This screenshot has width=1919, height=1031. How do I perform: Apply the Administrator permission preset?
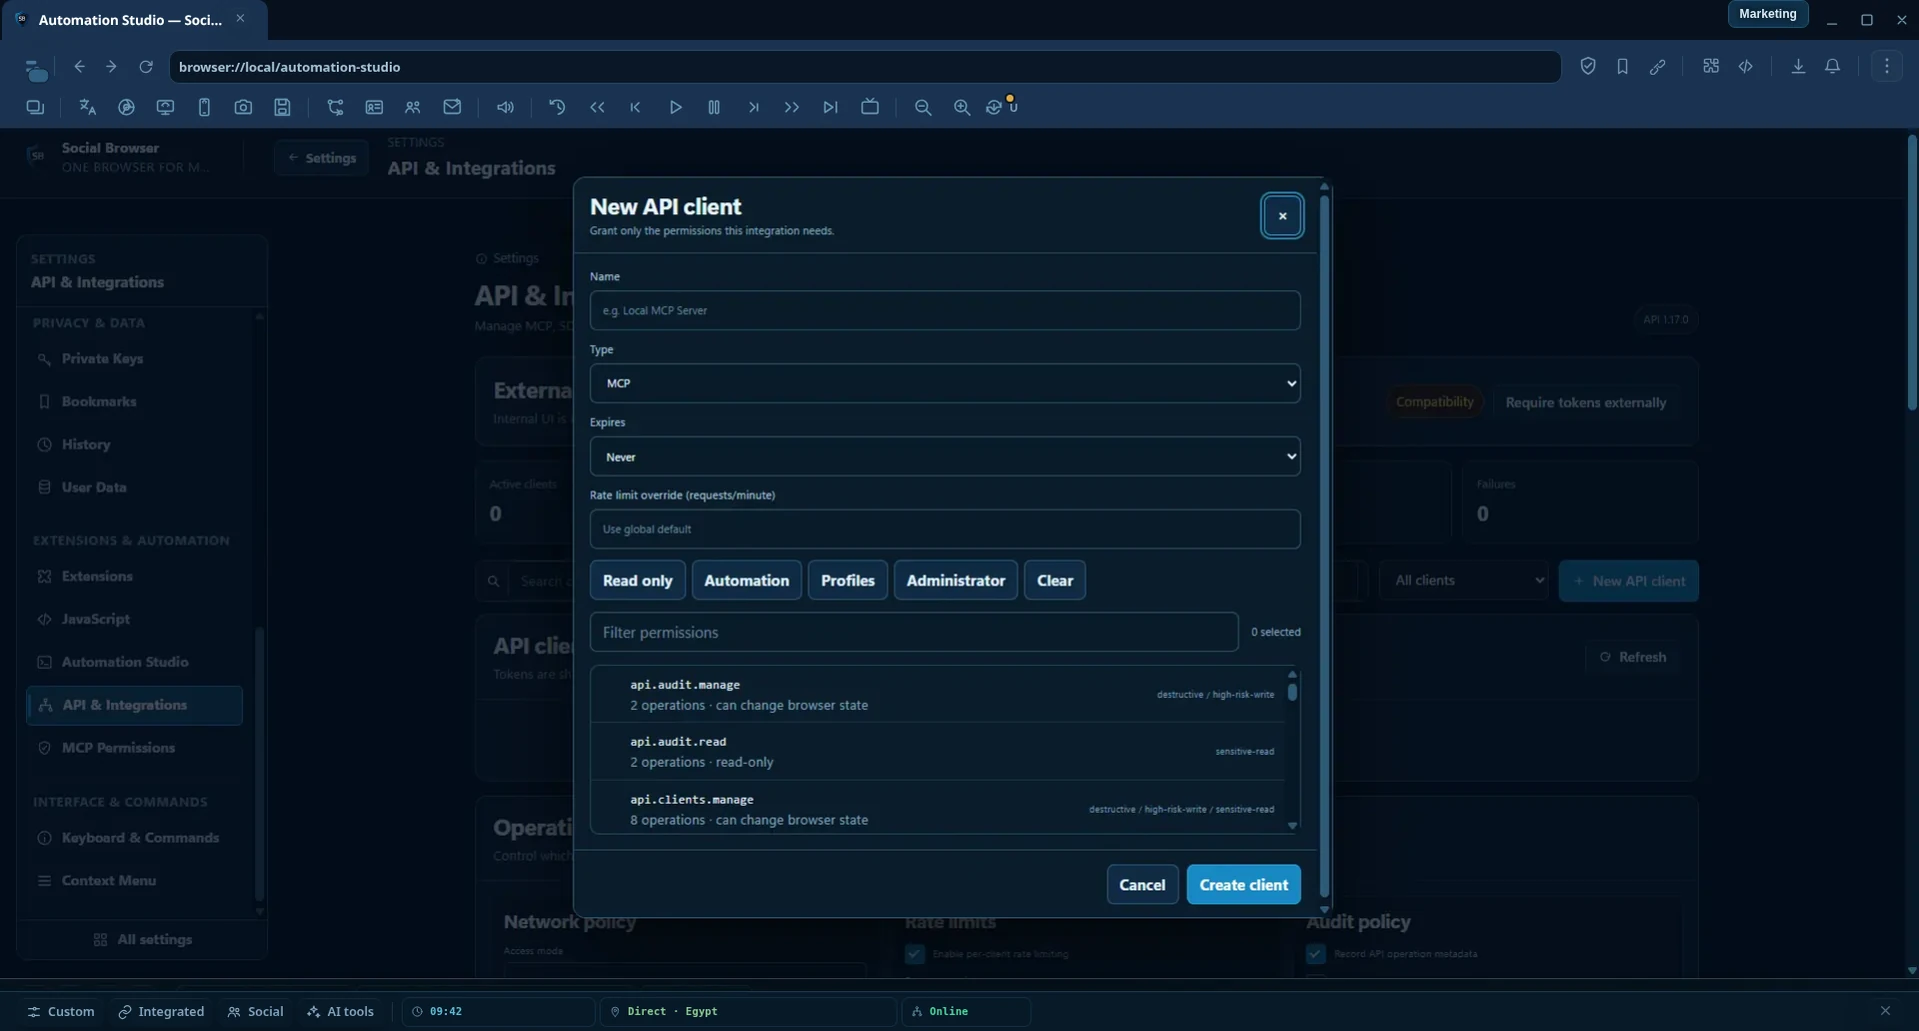[x=956, y=580]
